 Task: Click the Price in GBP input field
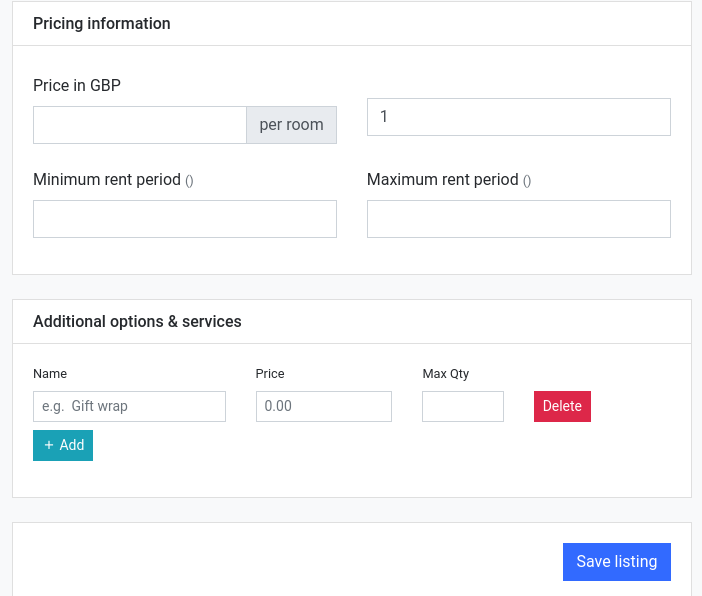(140, 125)
